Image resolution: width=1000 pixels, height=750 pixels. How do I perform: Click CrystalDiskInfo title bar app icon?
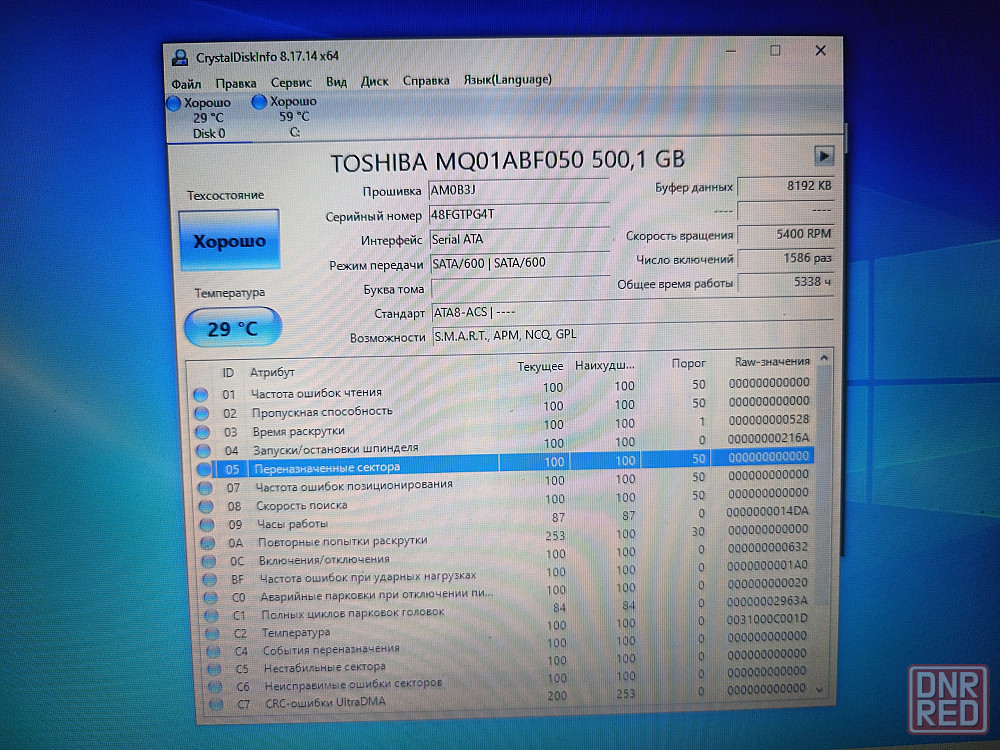180,58
